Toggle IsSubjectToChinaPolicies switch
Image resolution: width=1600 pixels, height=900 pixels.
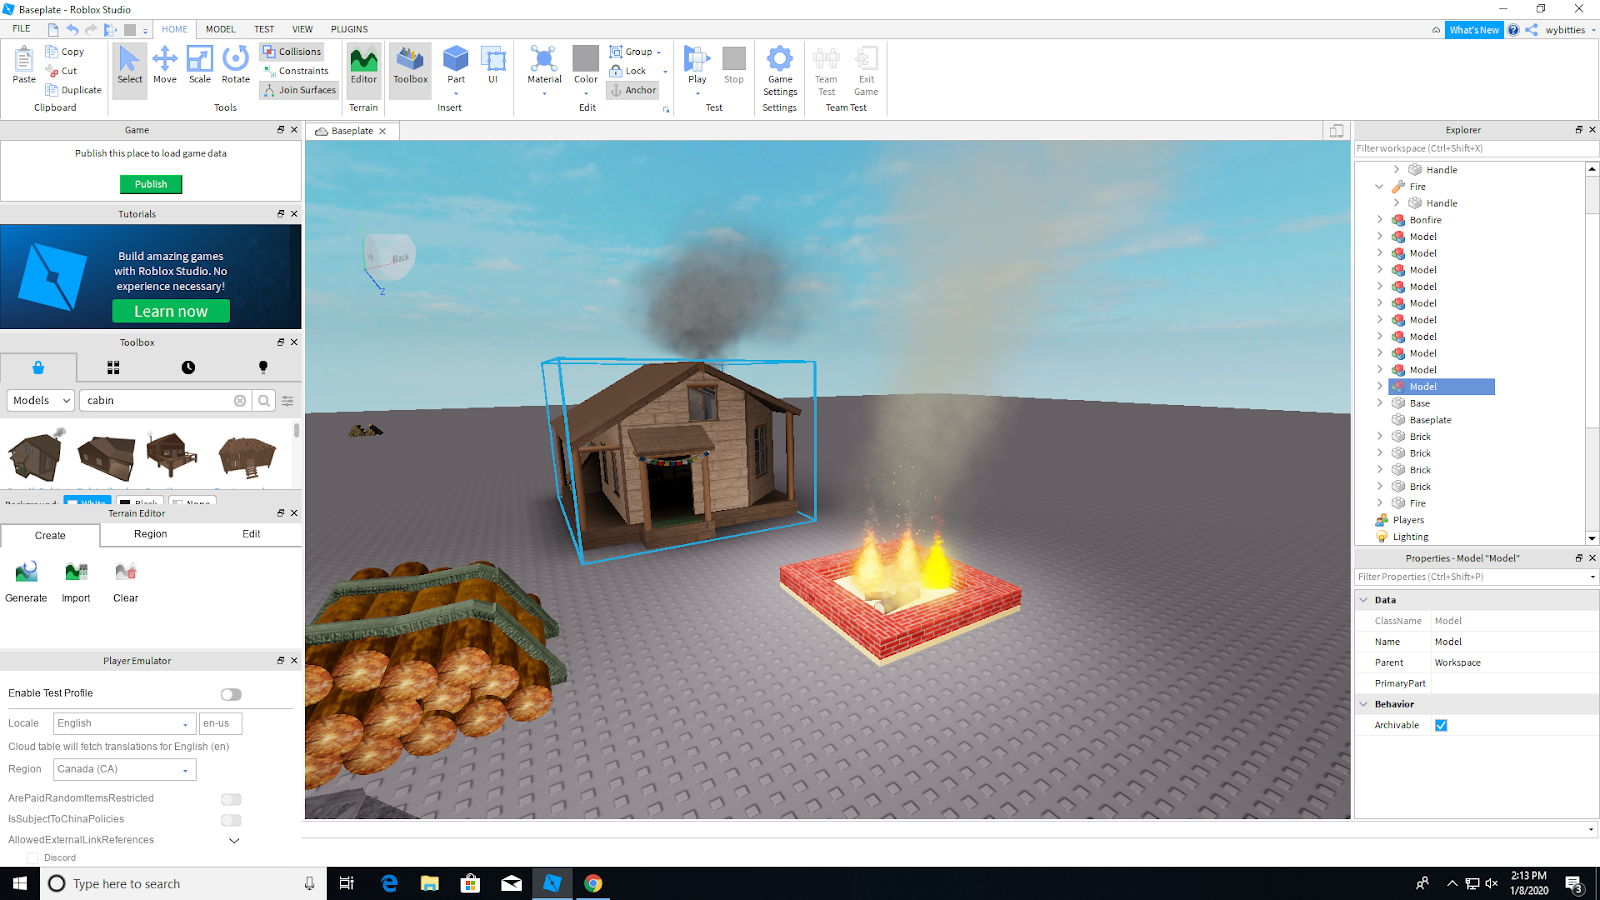231,820
